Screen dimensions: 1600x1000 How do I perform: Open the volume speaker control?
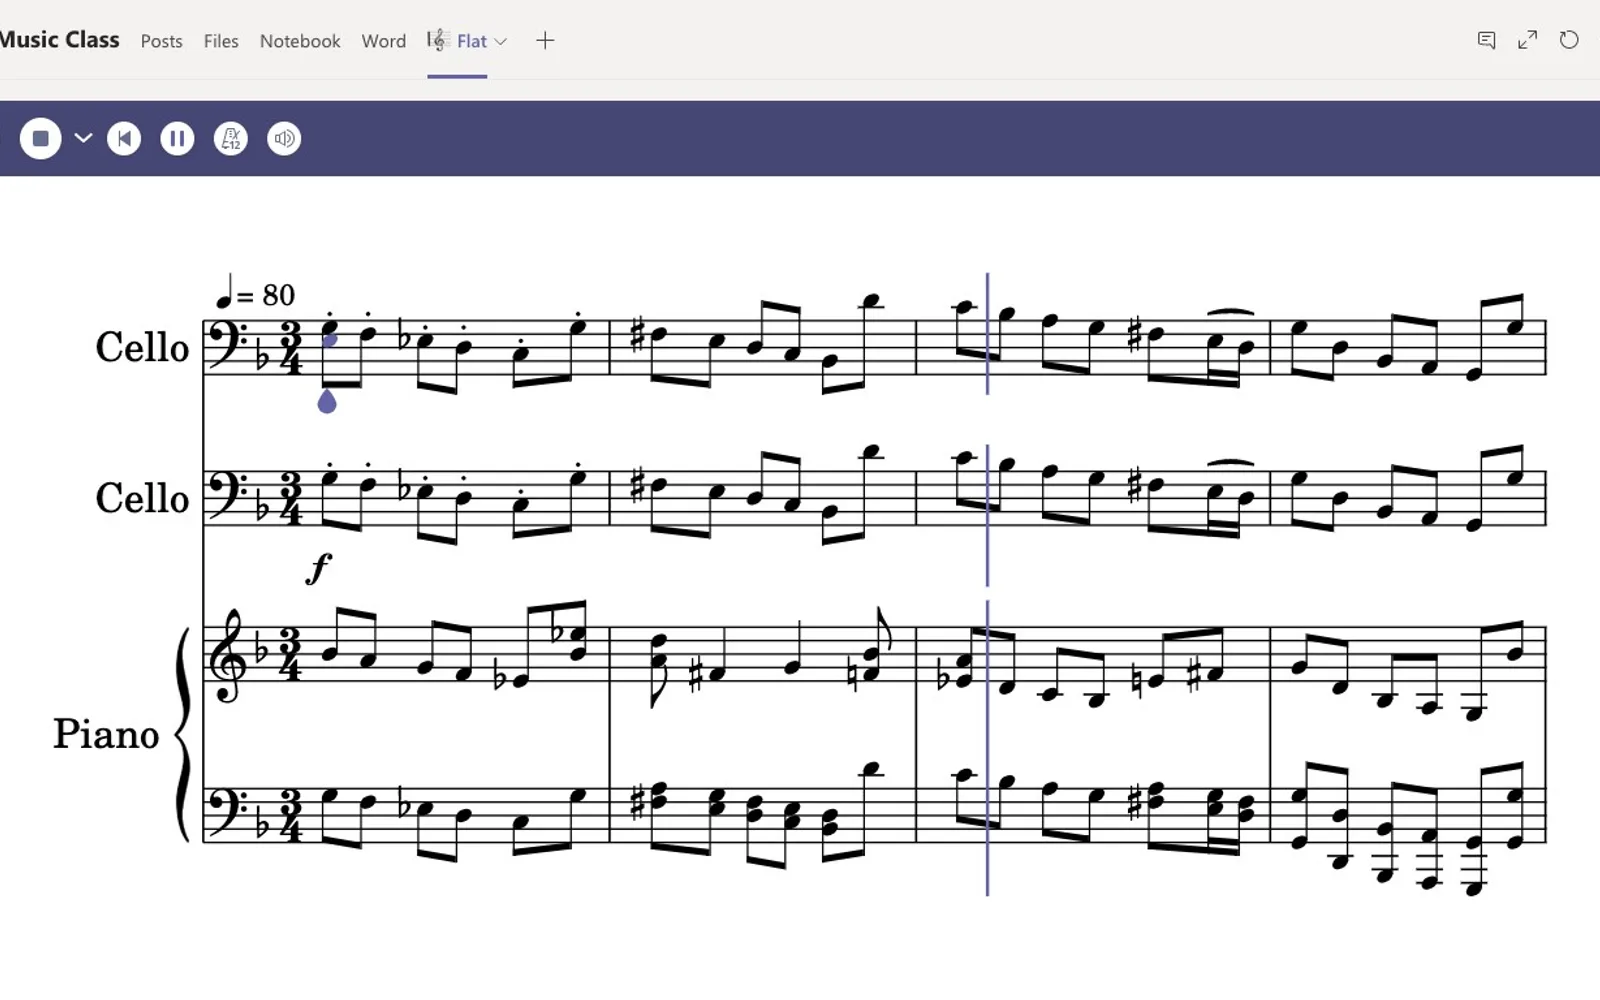coord(284,139)
